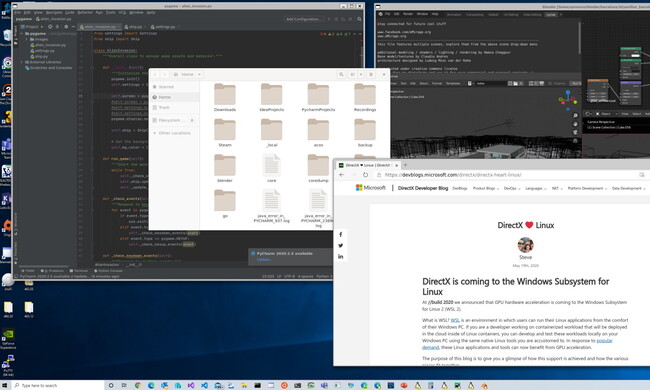Share article on Facebook icon
The image size is (650, 390).
(x=340, y=235)
